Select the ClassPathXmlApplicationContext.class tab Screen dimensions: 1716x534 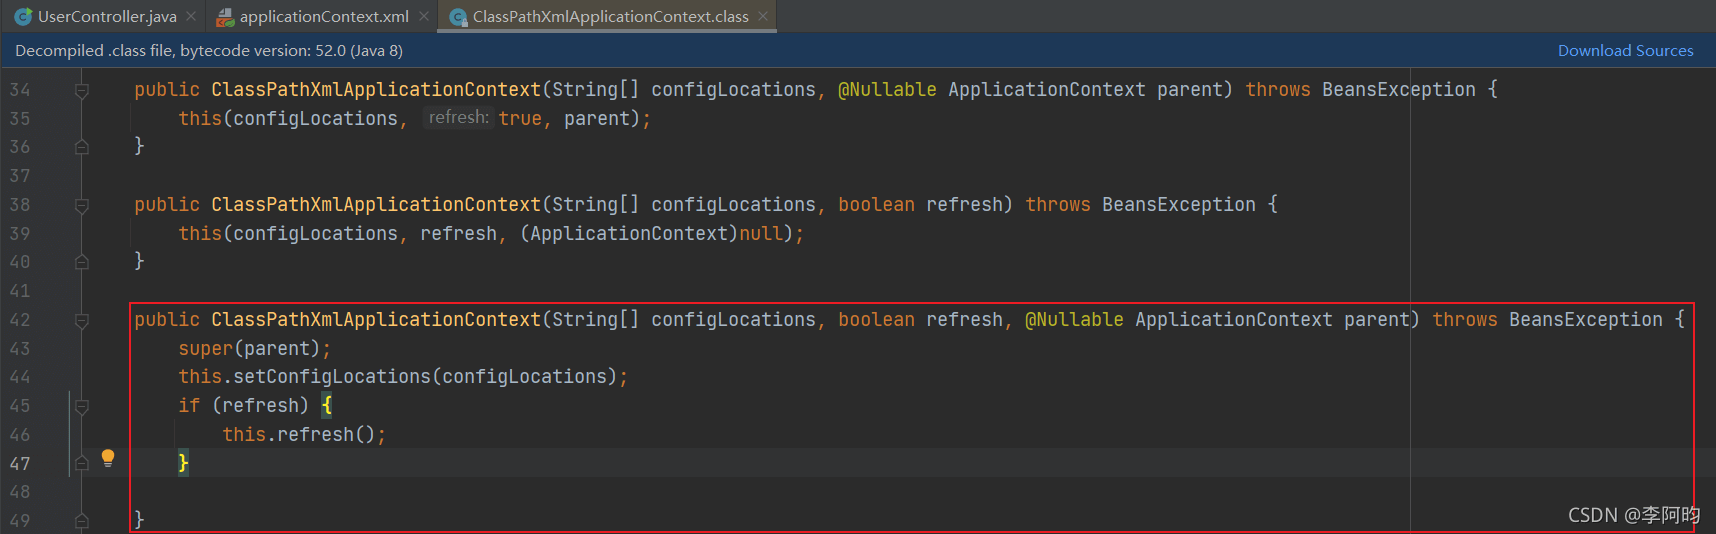click(x=610, y=16)
